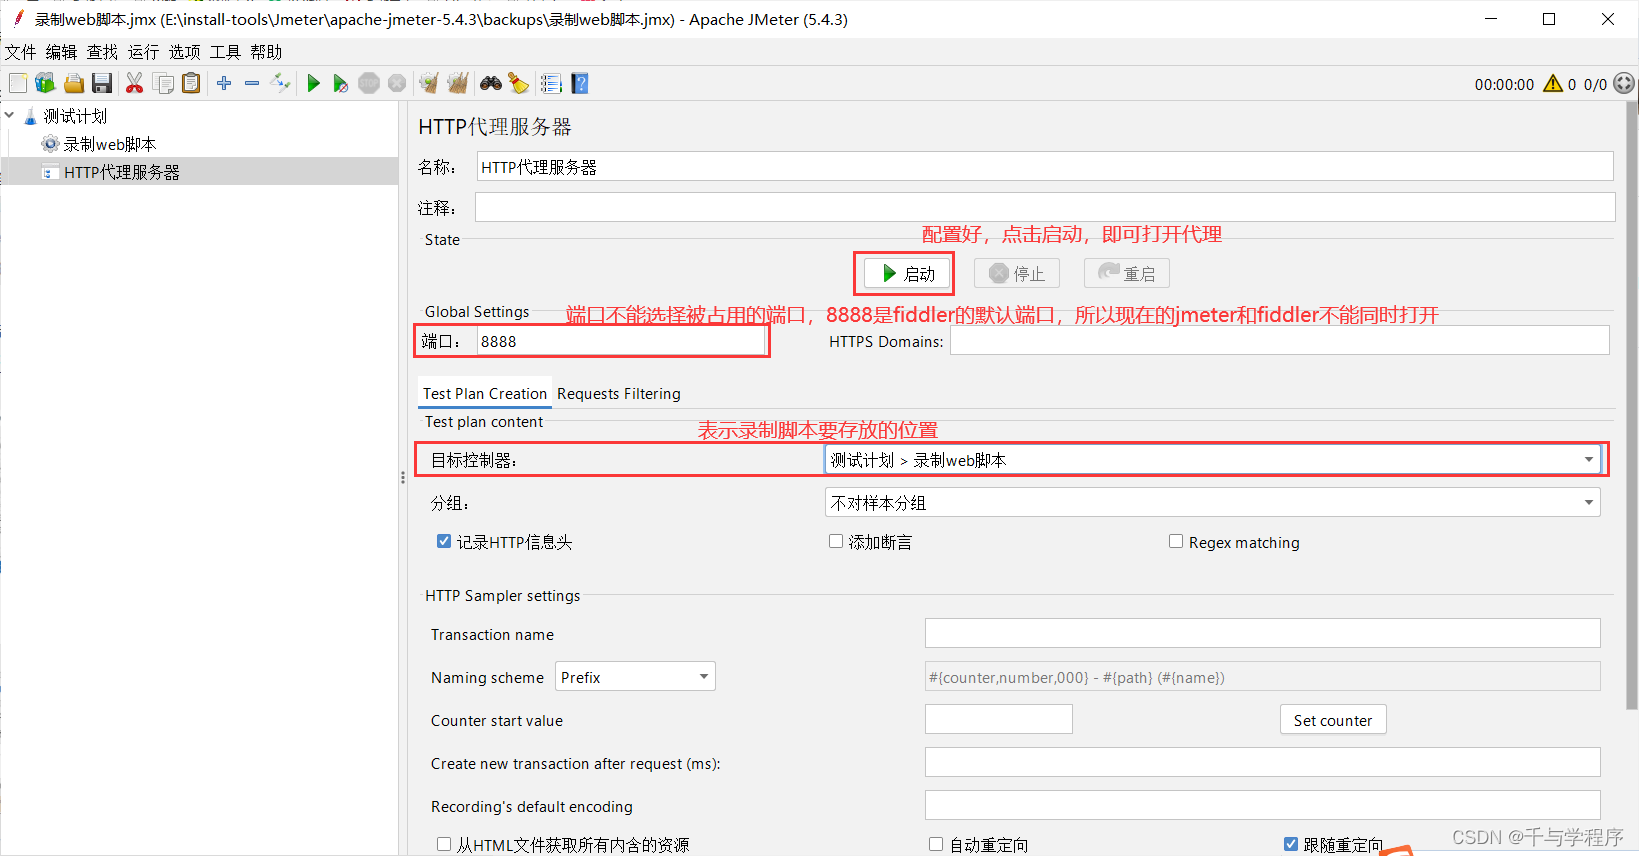Viewport: 1639px width, 856px height.
Task: Click the Create new transaction after request field
Action: [x=1263, y=762]
